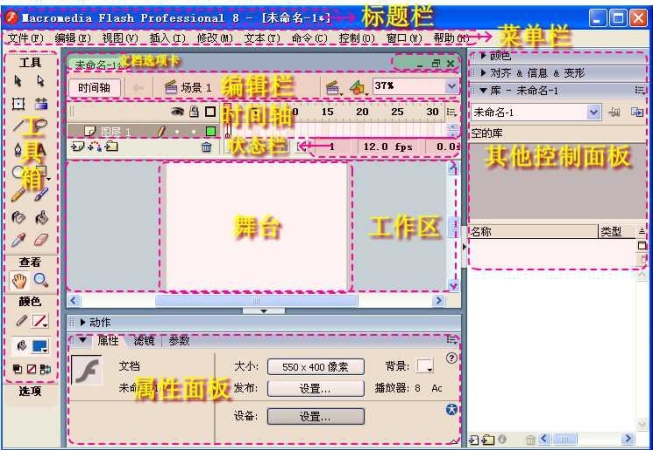Open the properties panel help icon
Viewport: 653px width, 450px height.
point(451,358)
